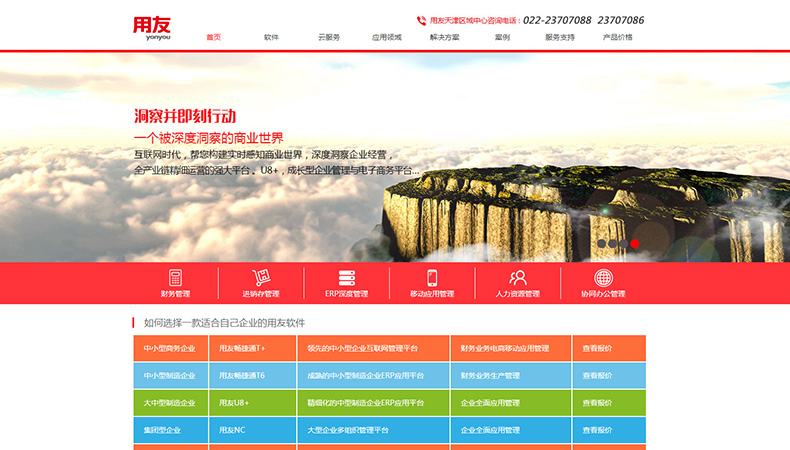The image size is (790, 450).
Task: Open the 产品价格 menu item
Action: 618,37
